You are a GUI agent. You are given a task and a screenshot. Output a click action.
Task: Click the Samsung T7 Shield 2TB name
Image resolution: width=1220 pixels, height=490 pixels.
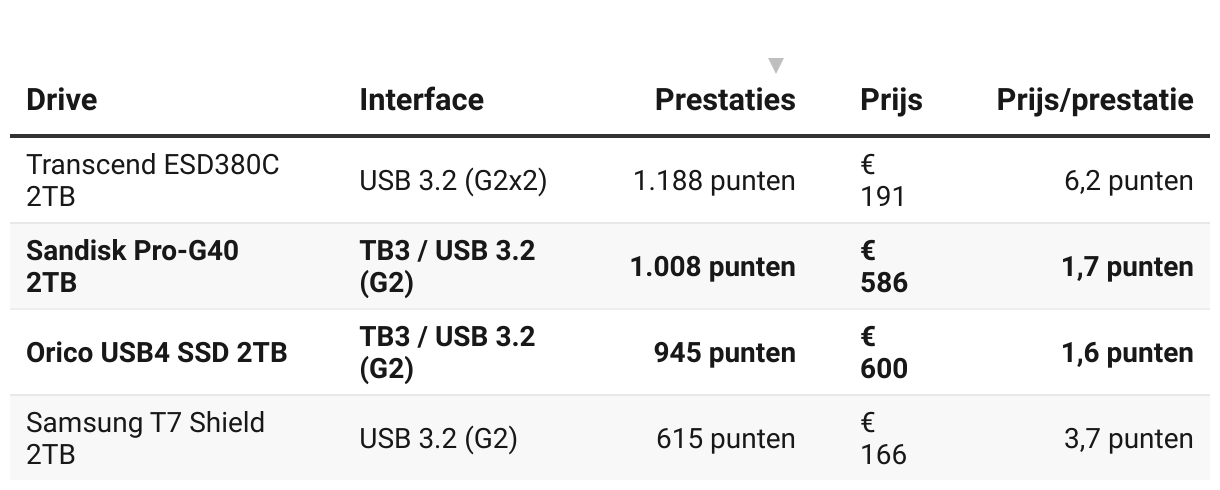click(146, 438)
